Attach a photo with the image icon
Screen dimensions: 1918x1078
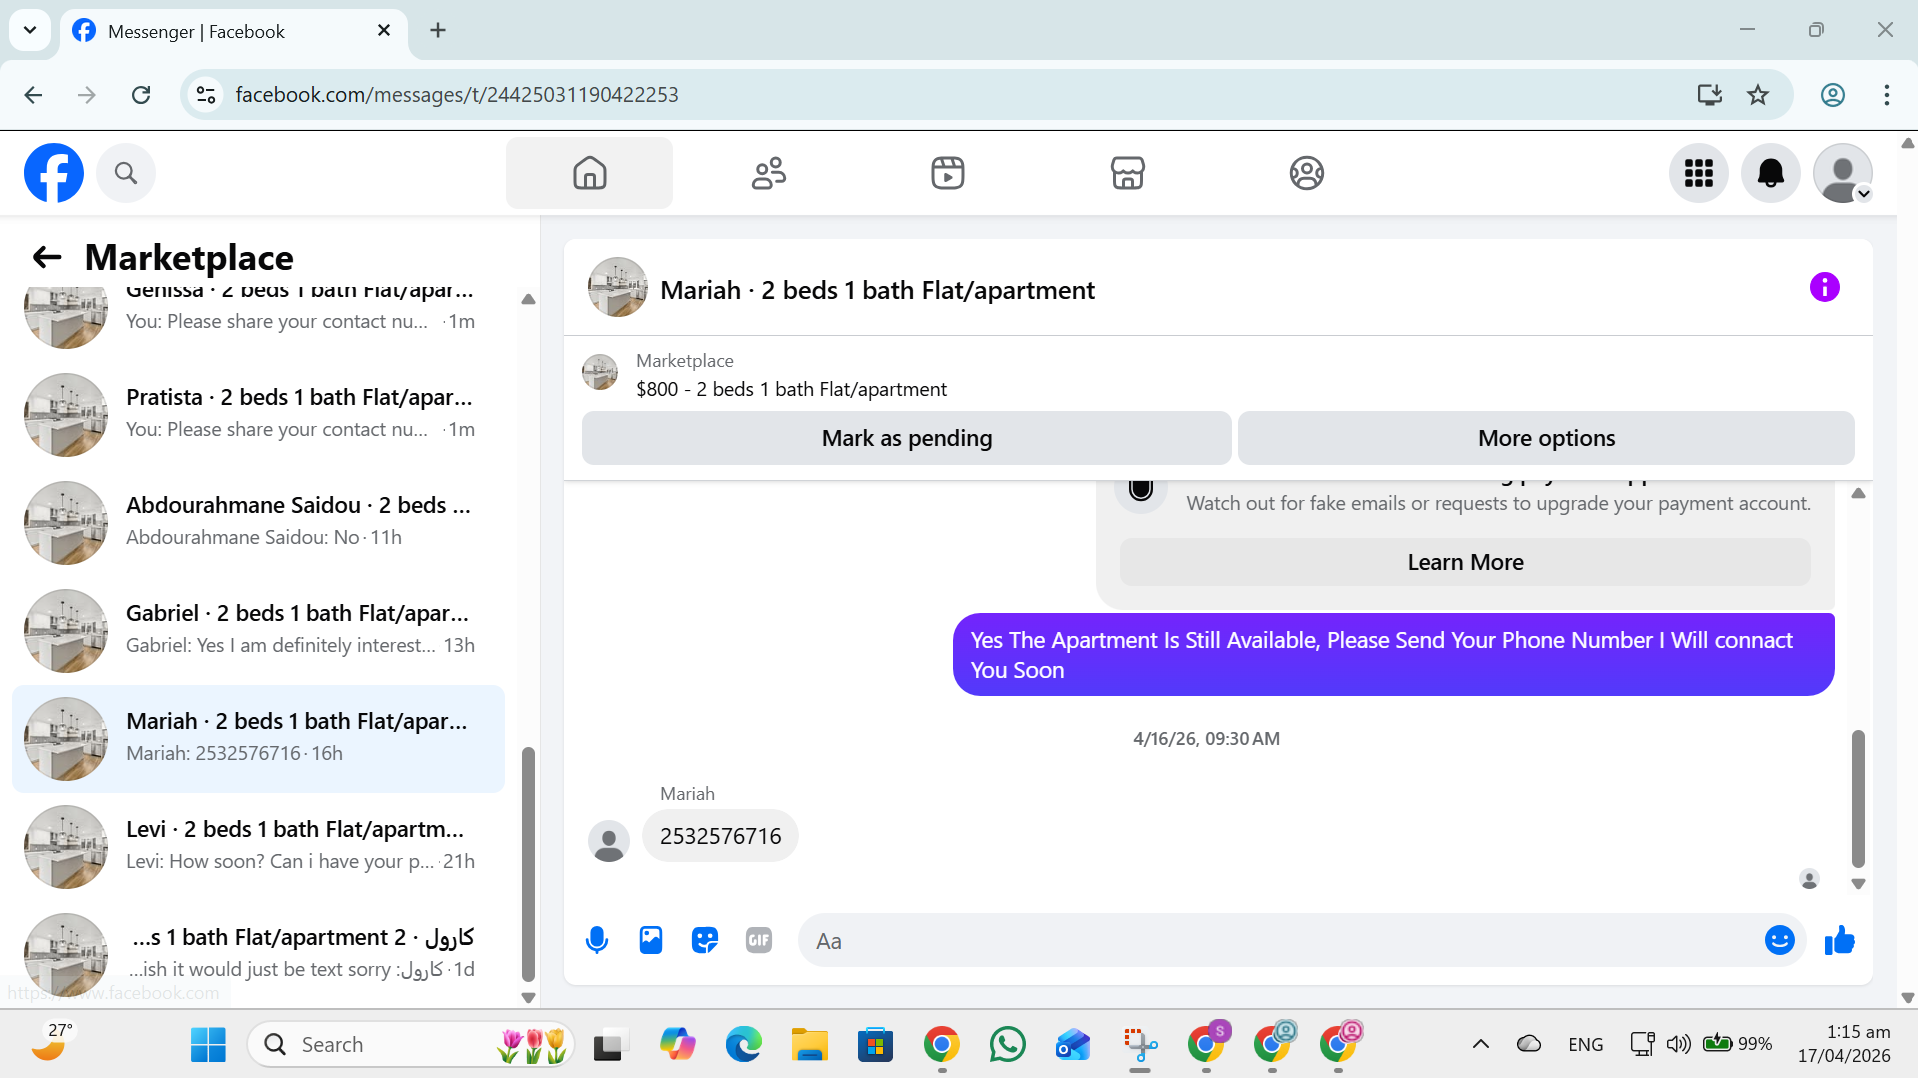(651, 940)
